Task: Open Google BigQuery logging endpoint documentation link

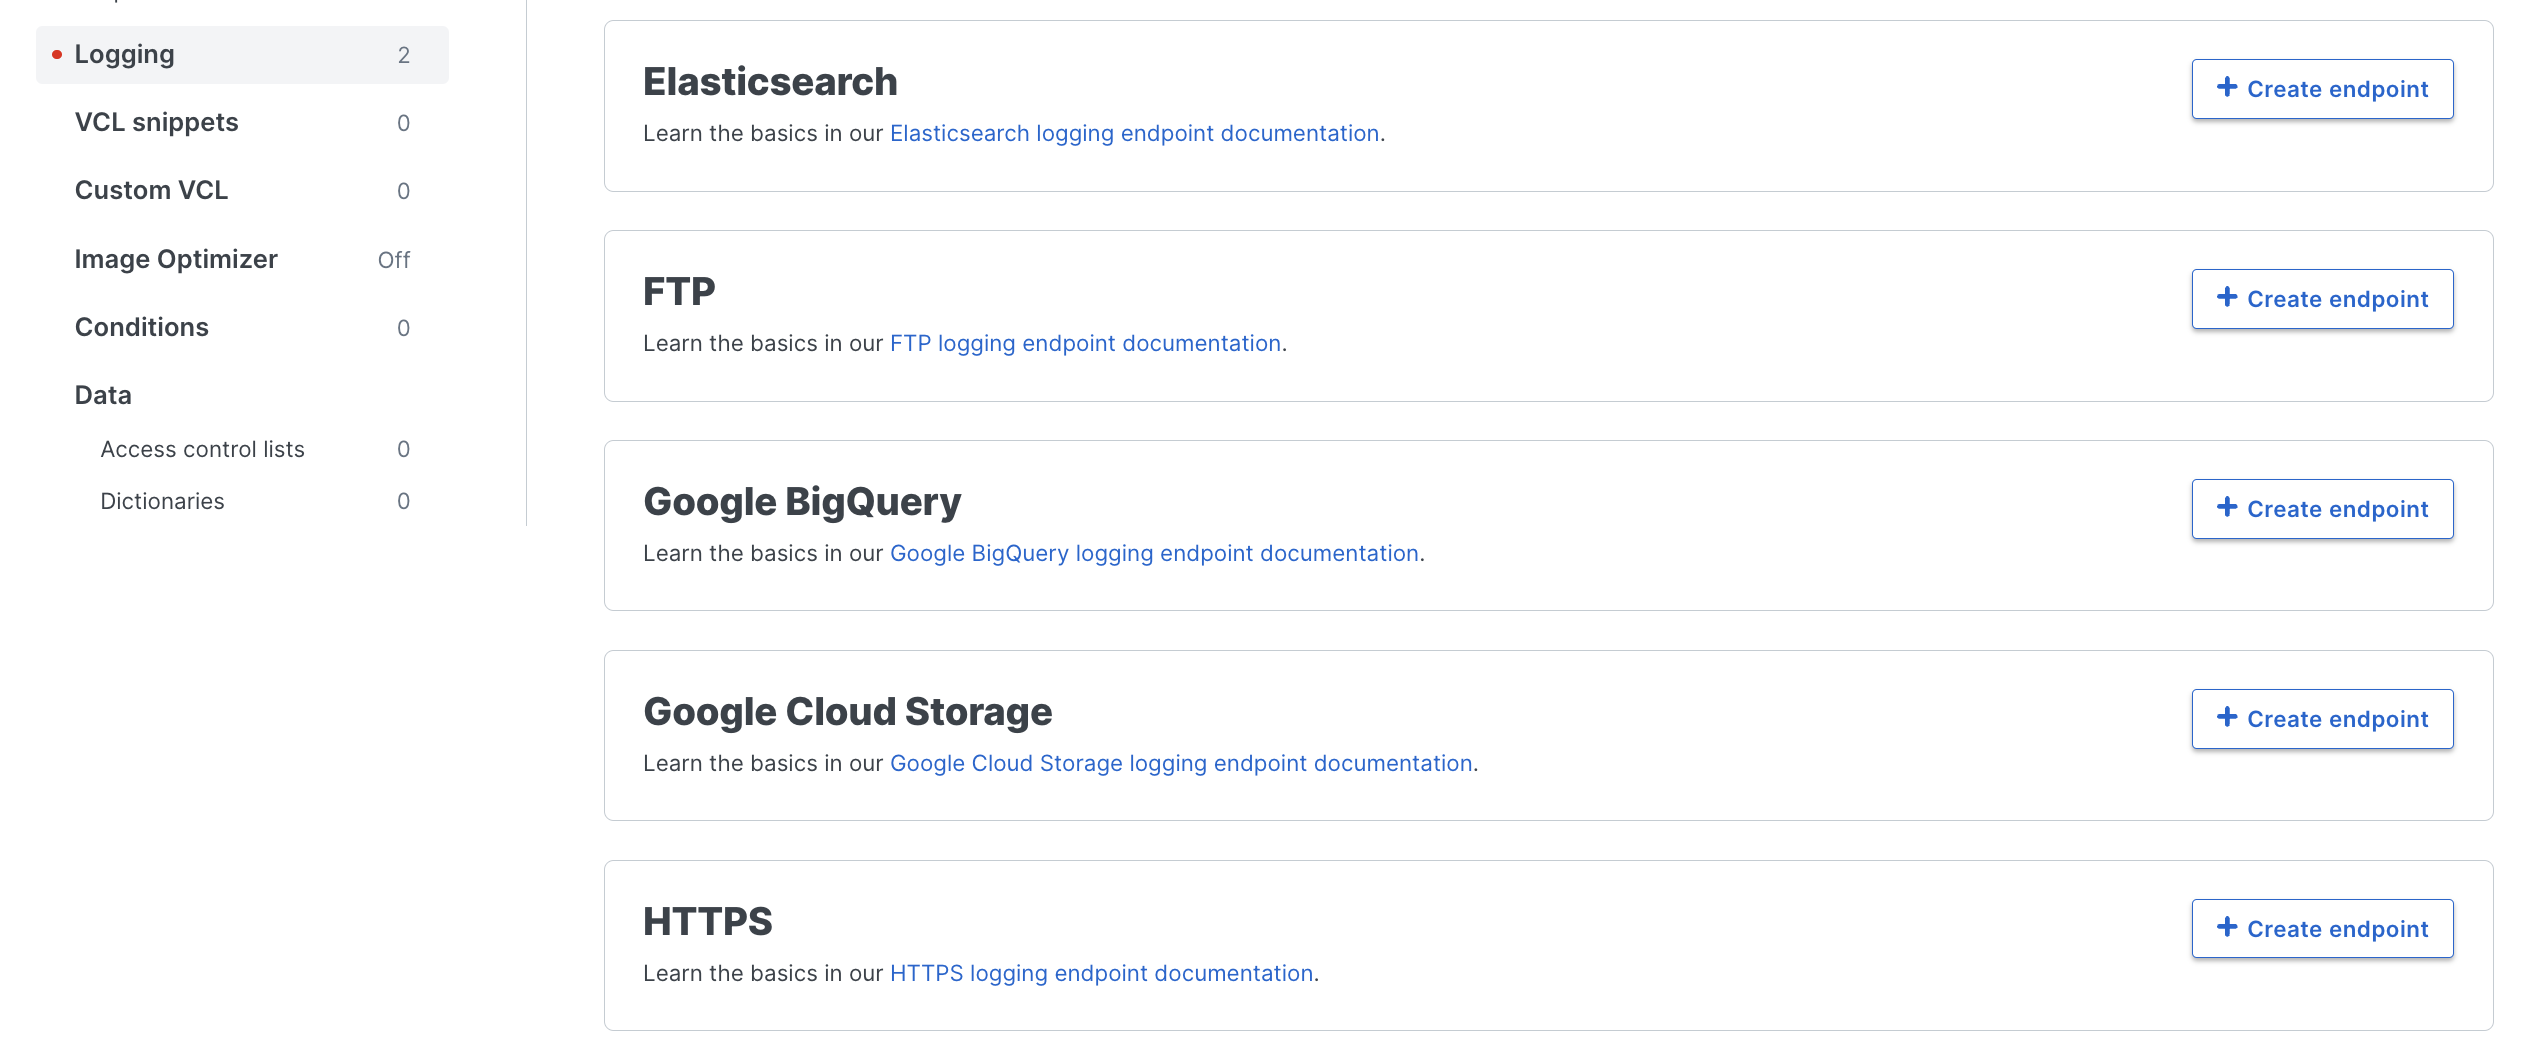Action: (x=1154, y=554)
